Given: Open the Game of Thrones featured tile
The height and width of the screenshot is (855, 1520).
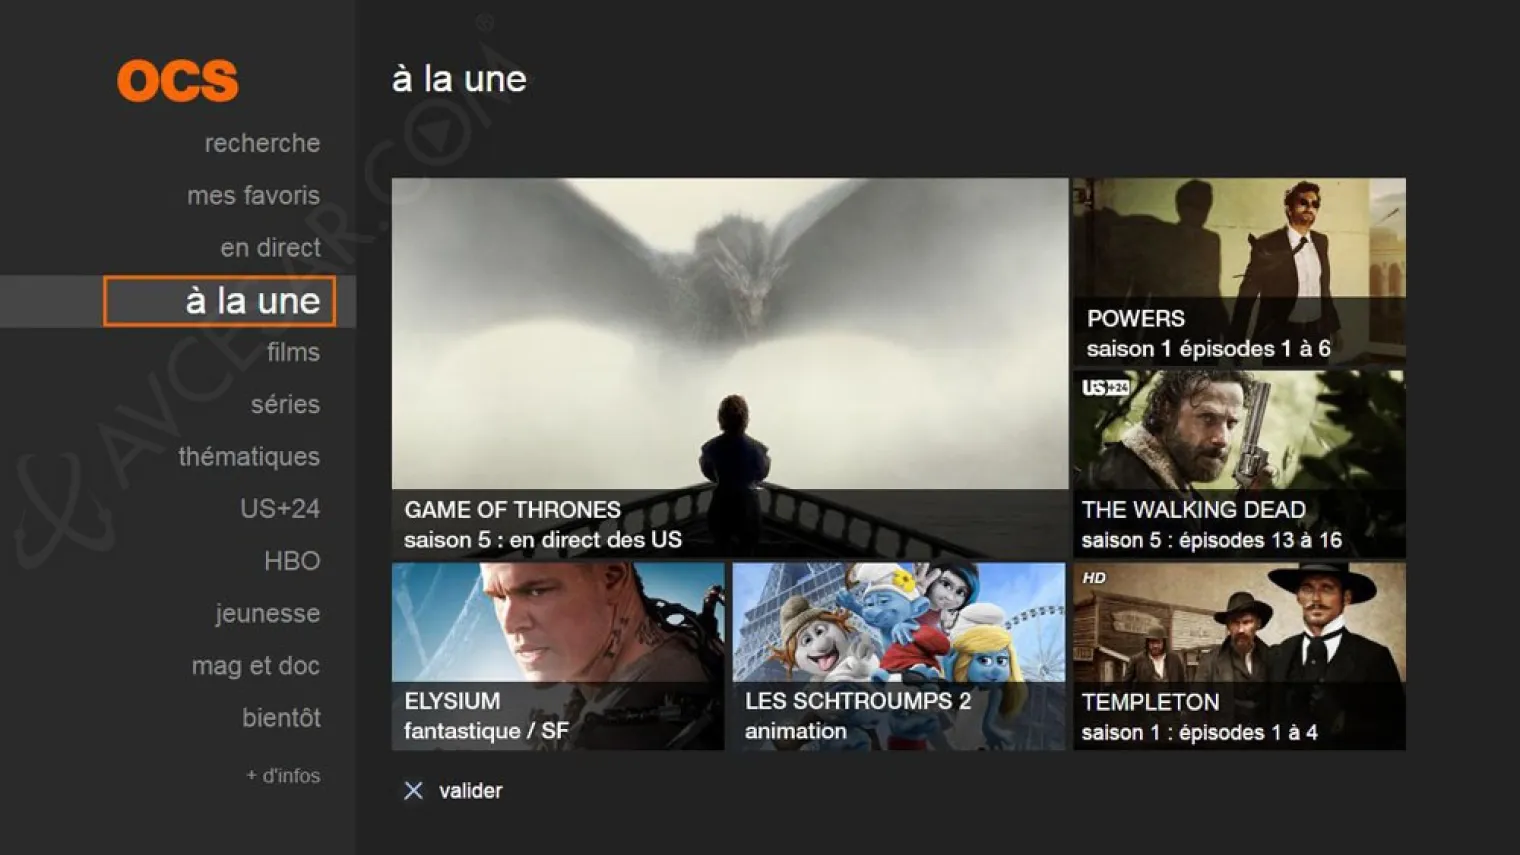Looking at the screenshot, I should pos(730,368).
